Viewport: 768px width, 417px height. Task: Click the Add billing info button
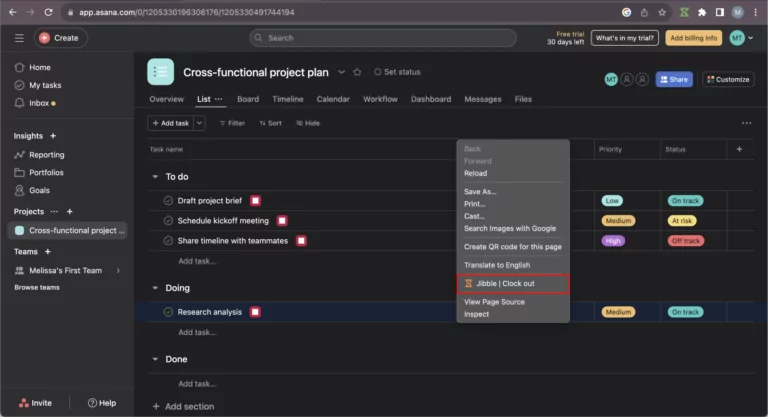tap(693, 38)
